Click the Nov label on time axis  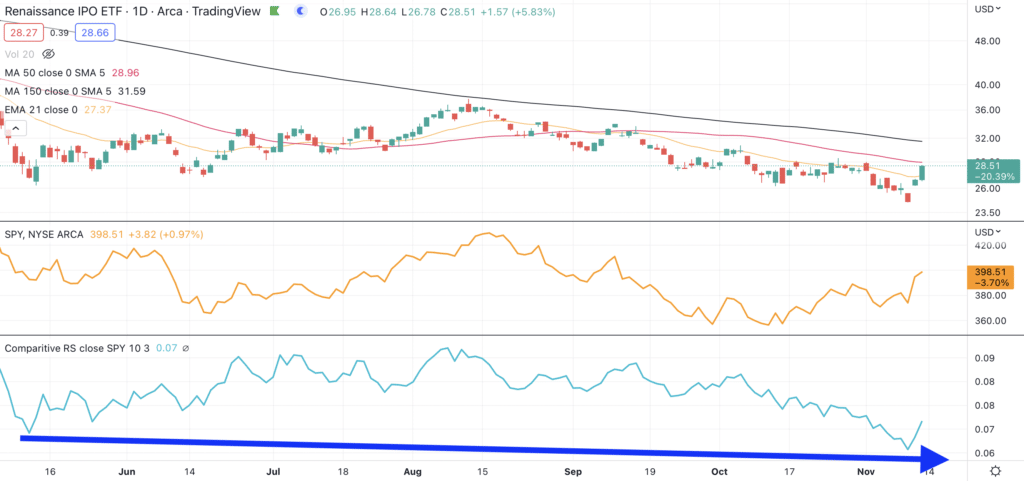[866, 471]
